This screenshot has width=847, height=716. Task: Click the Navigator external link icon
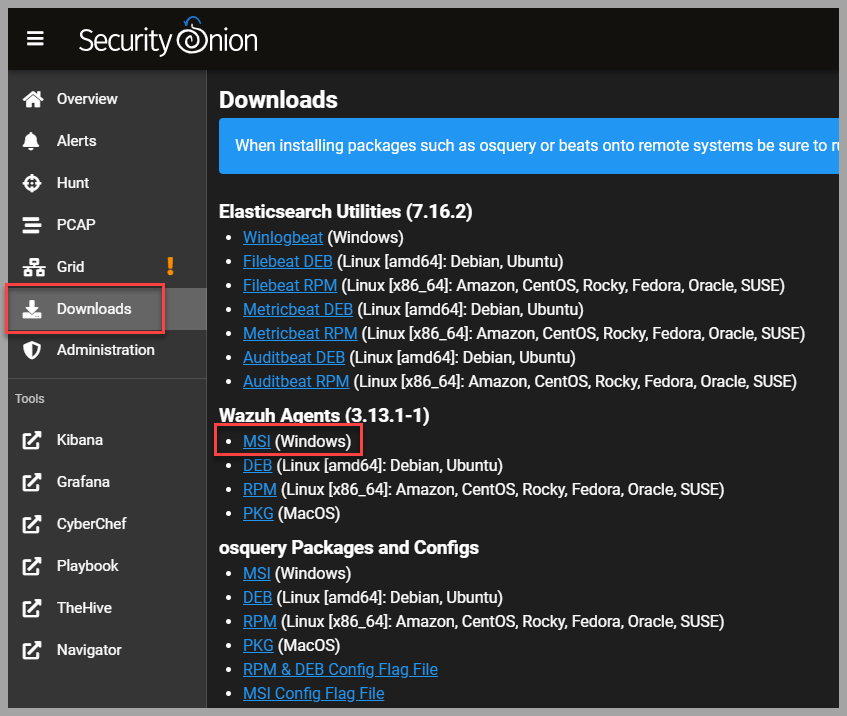click(x=31, y=650)
